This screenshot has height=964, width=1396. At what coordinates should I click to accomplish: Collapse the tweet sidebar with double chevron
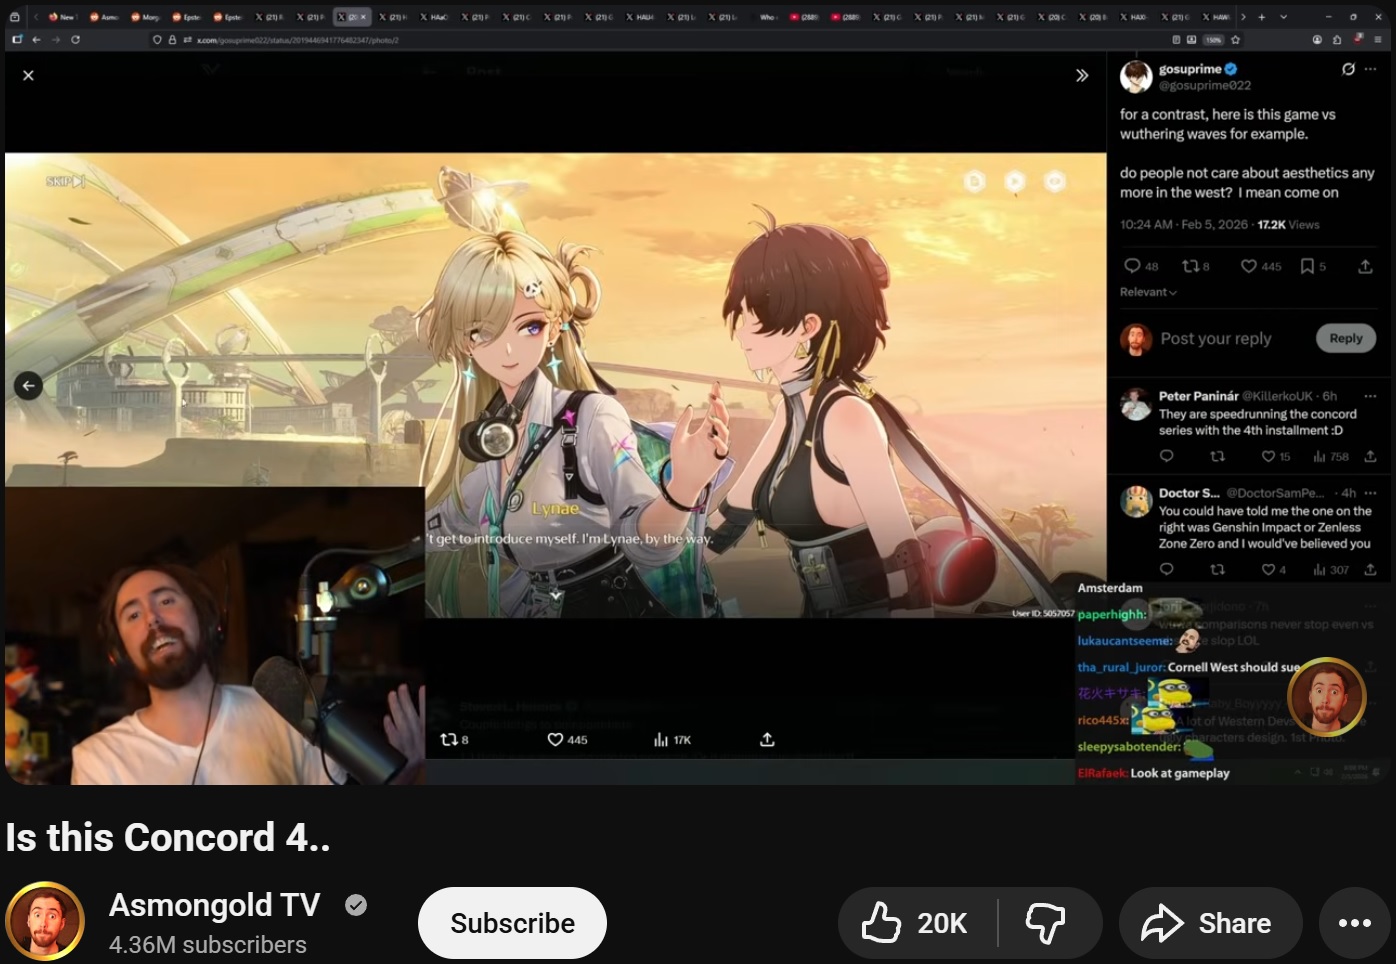pos(1082,75)
